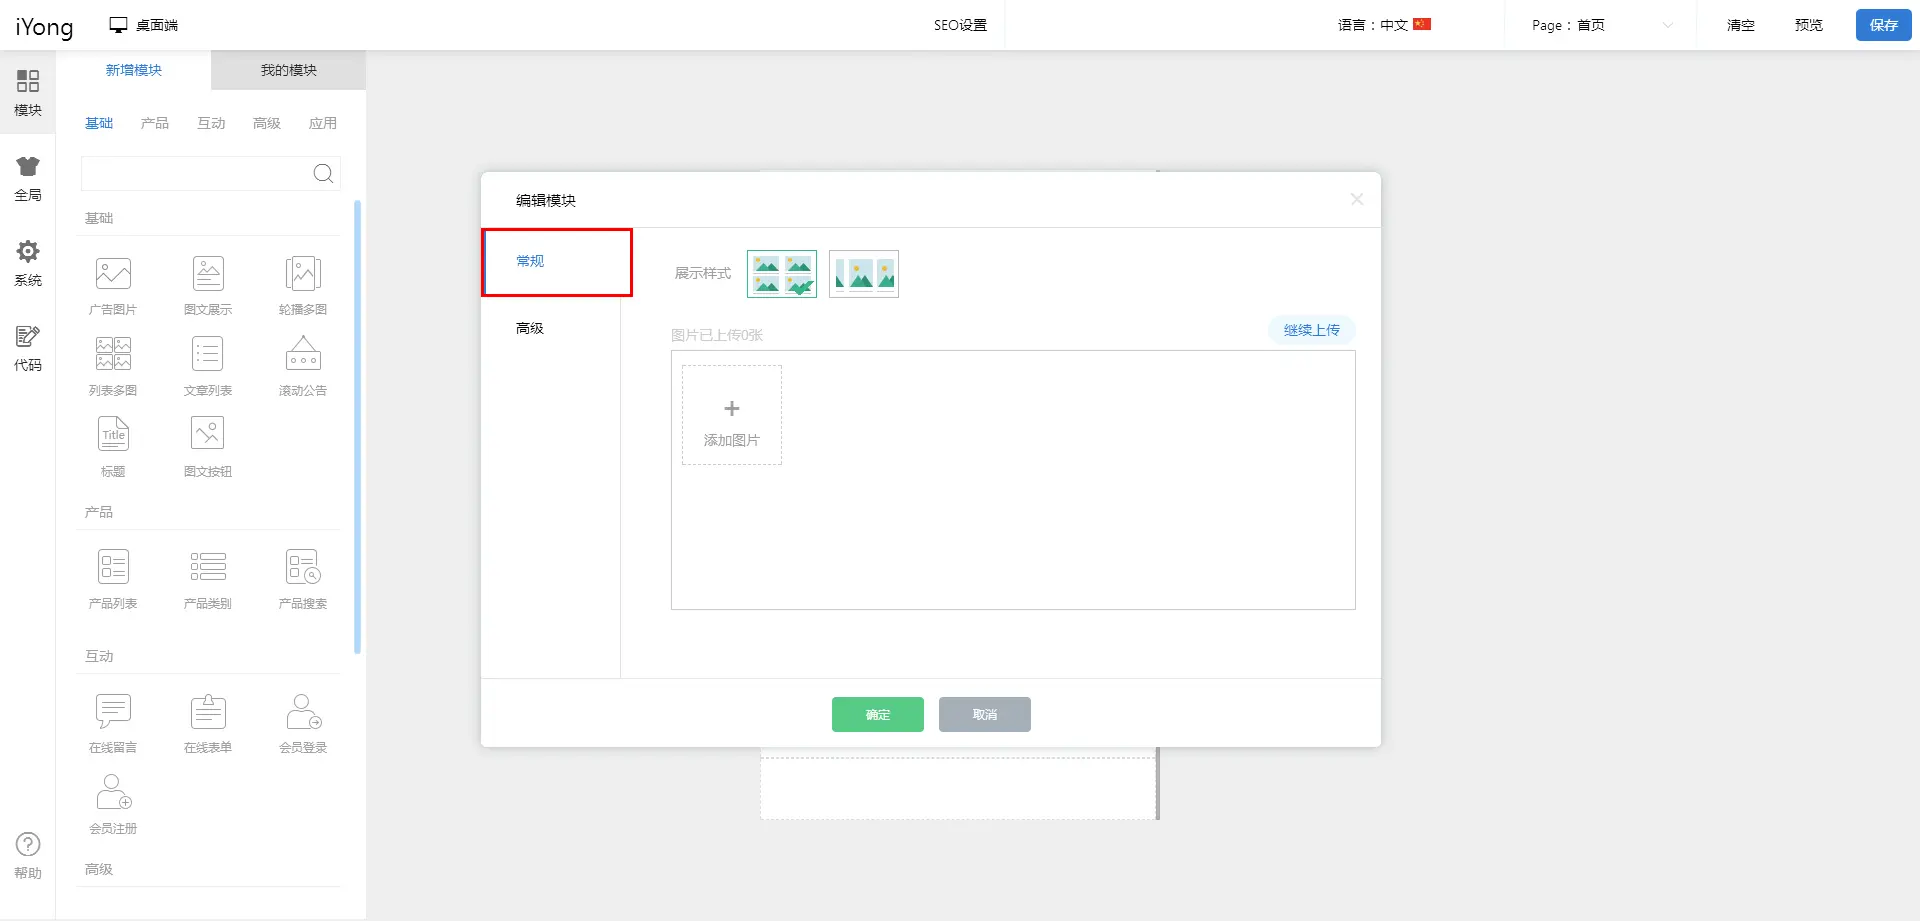Switch to the 我的模块 tab
Image resolution: width=1920 pixels, height=921 pixels.
point(288,70)
